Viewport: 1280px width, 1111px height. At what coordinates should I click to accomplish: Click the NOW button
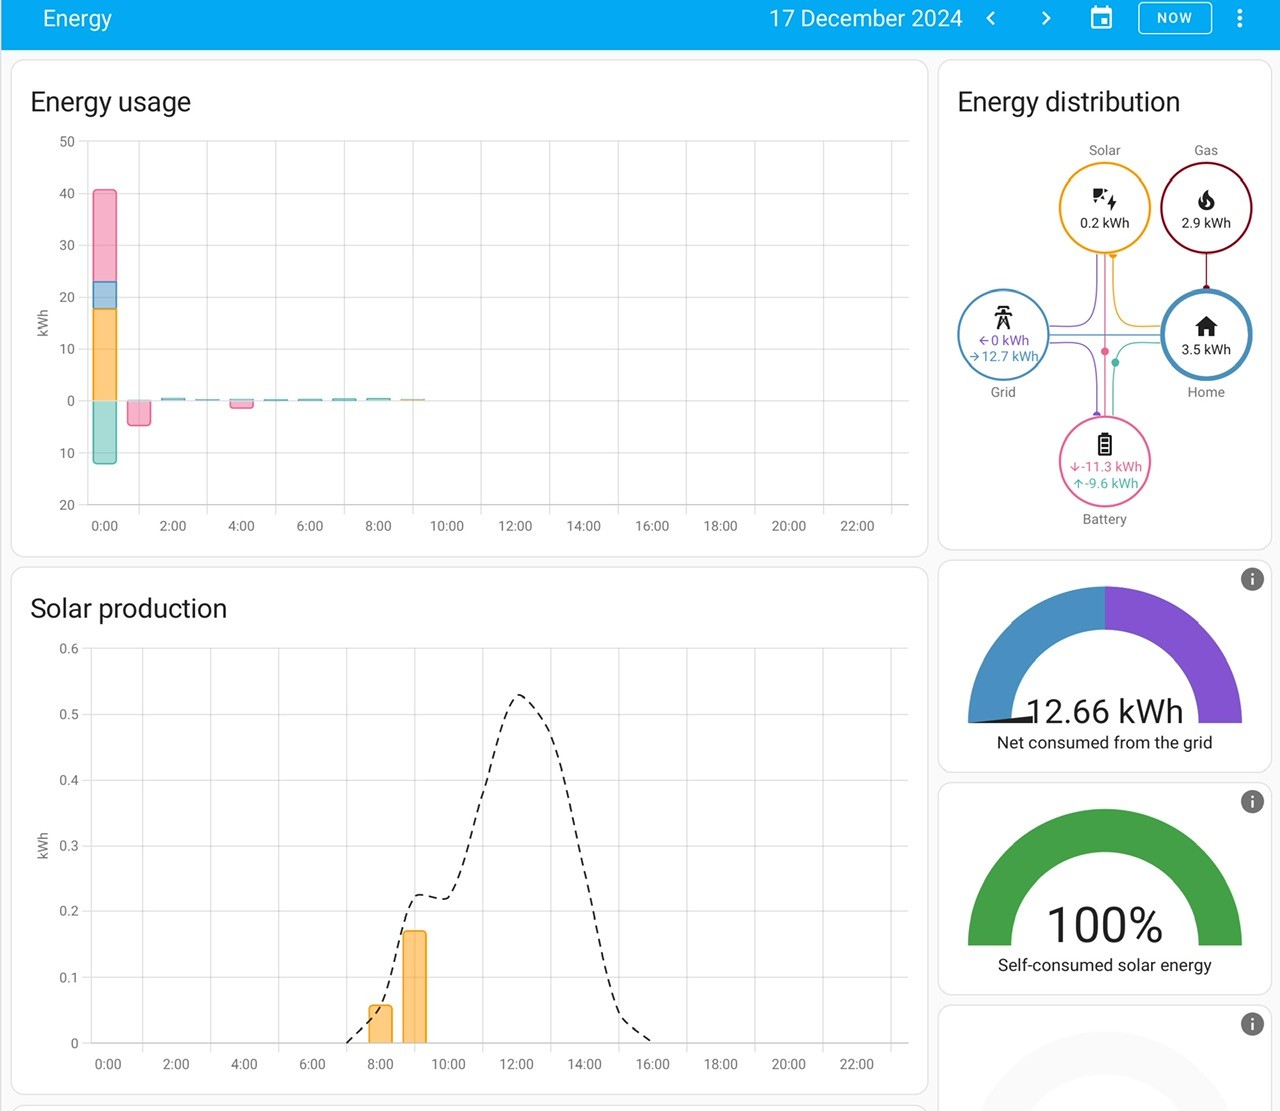point(1175,18)
